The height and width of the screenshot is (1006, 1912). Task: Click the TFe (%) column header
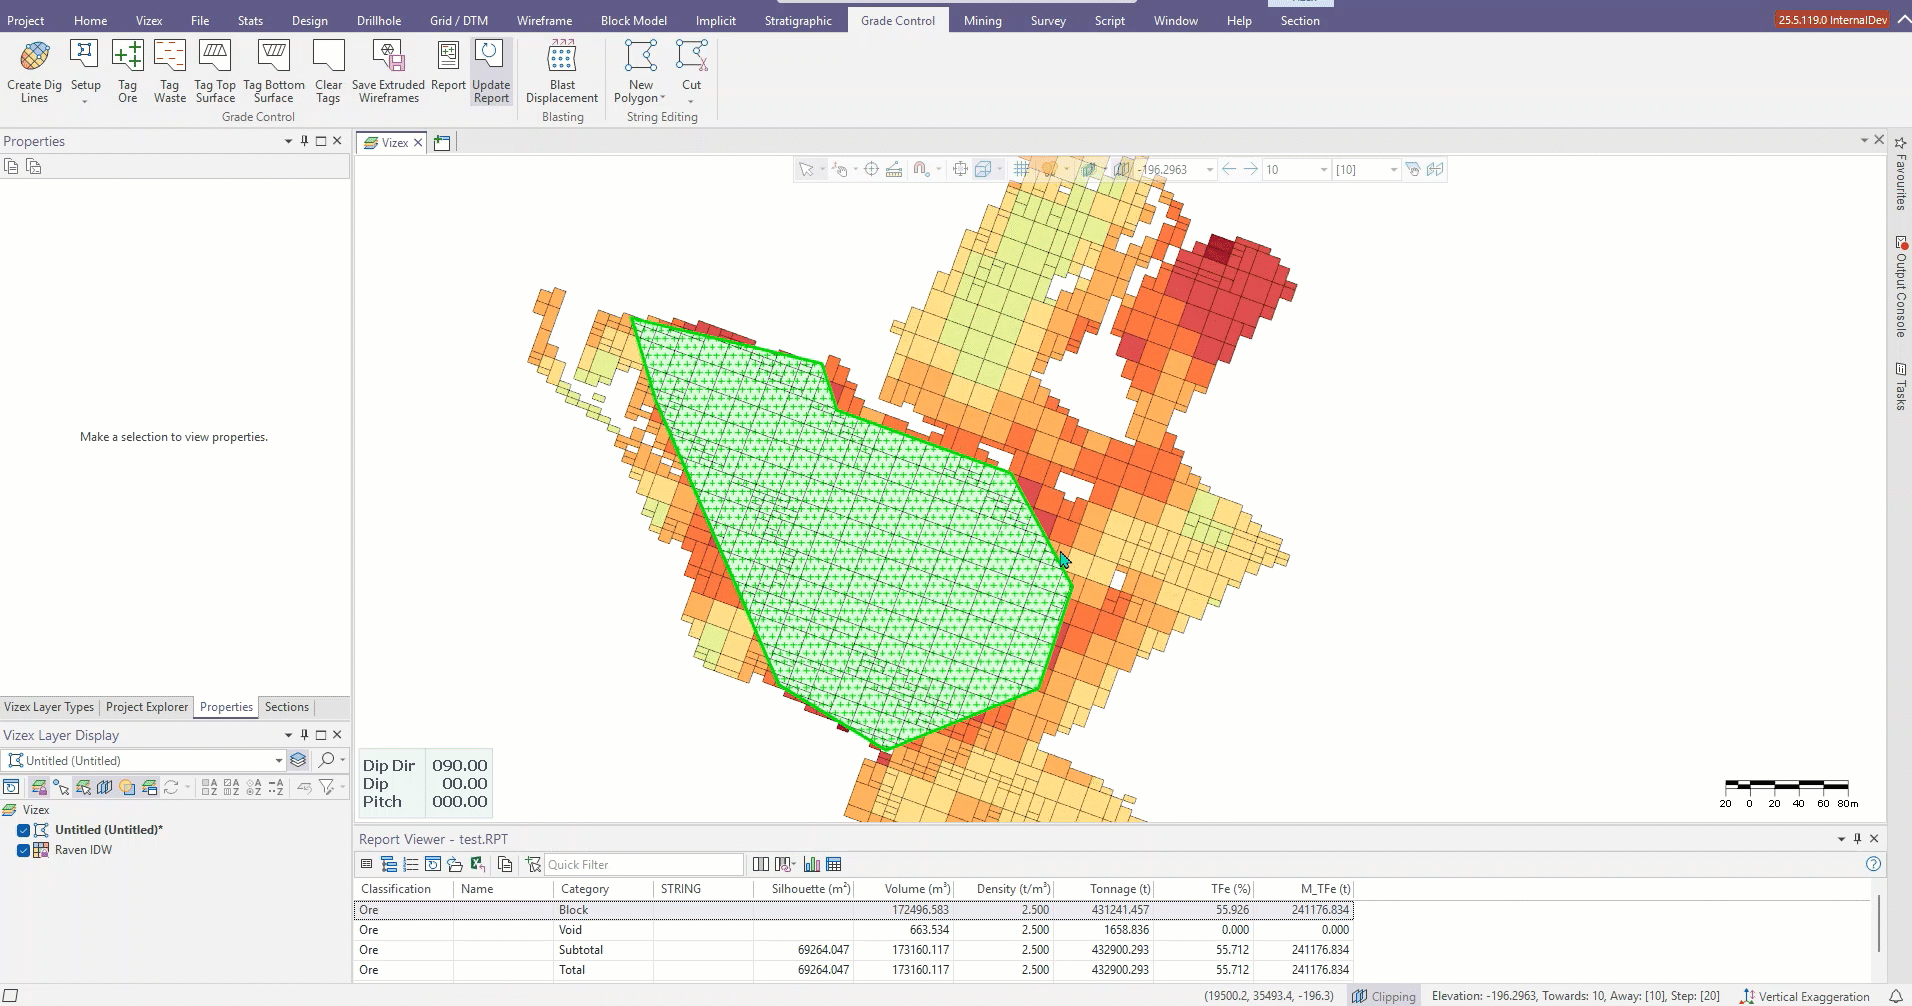pyautogui.click(x=1204, y=889)
